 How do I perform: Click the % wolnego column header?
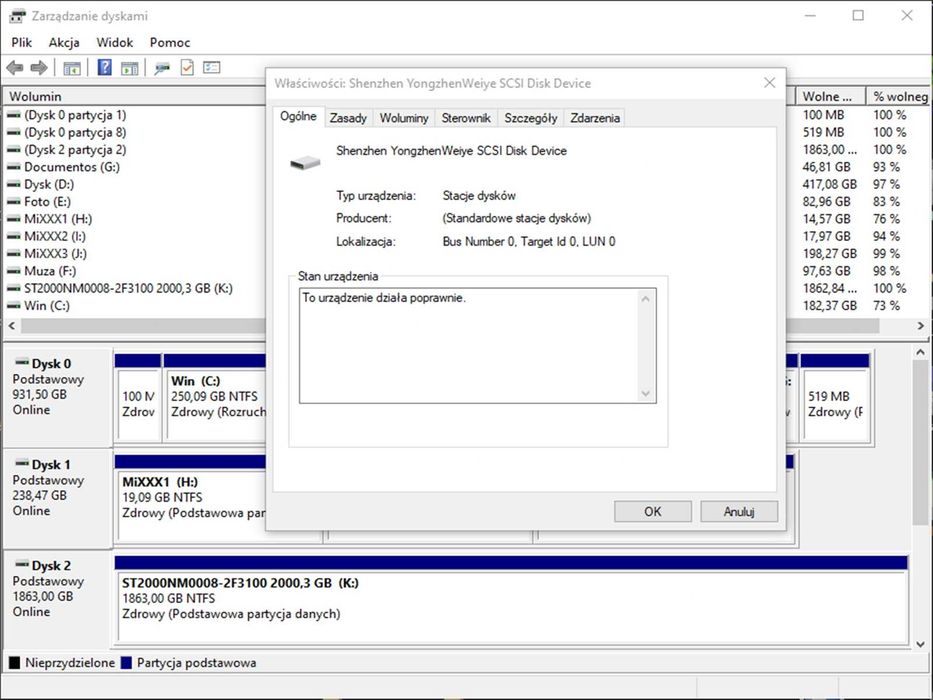click(899, 96)
